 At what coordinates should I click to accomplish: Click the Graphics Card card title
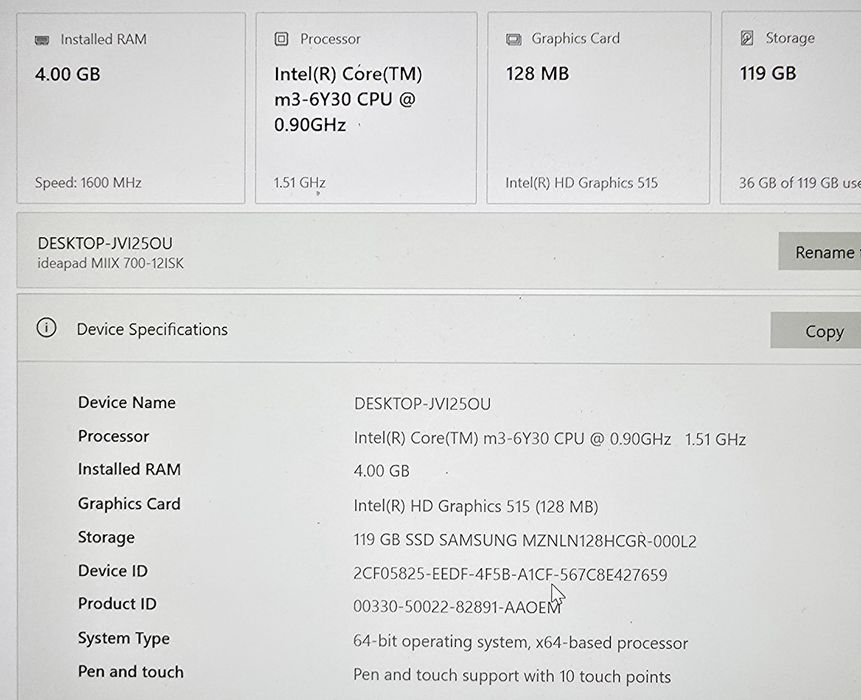tap(575, 38)
